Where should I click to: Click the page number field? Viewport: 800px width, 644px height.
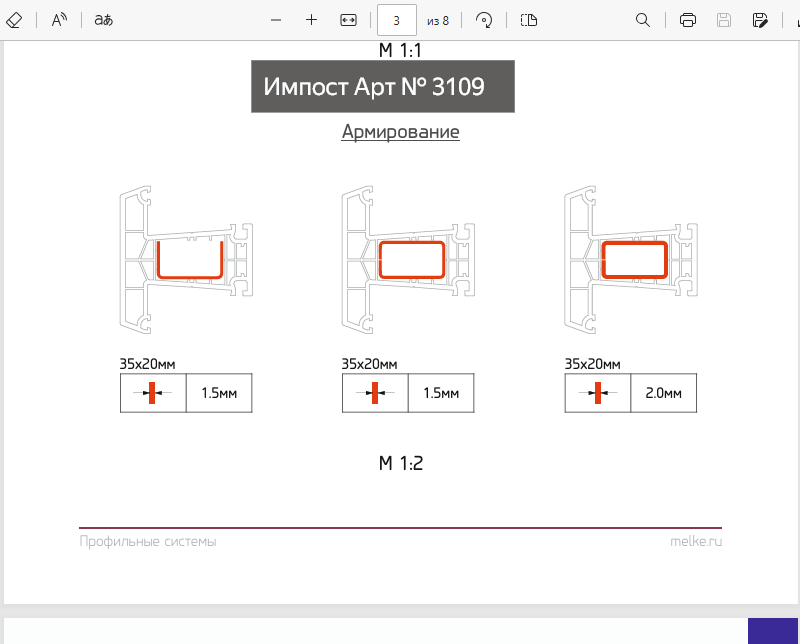[x=397, y=20]
